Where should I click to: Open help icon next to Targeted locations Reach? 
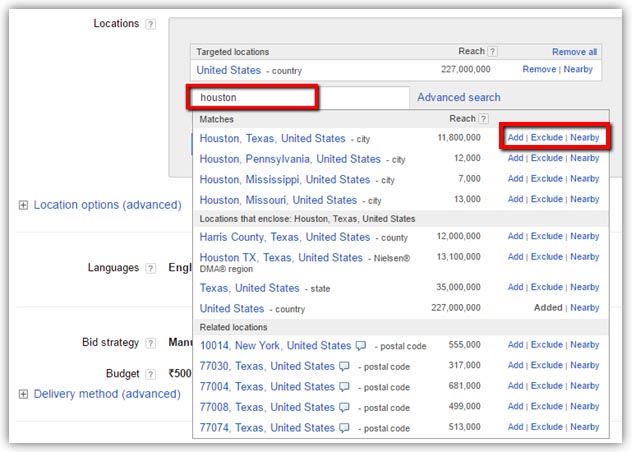click(492, 52)
